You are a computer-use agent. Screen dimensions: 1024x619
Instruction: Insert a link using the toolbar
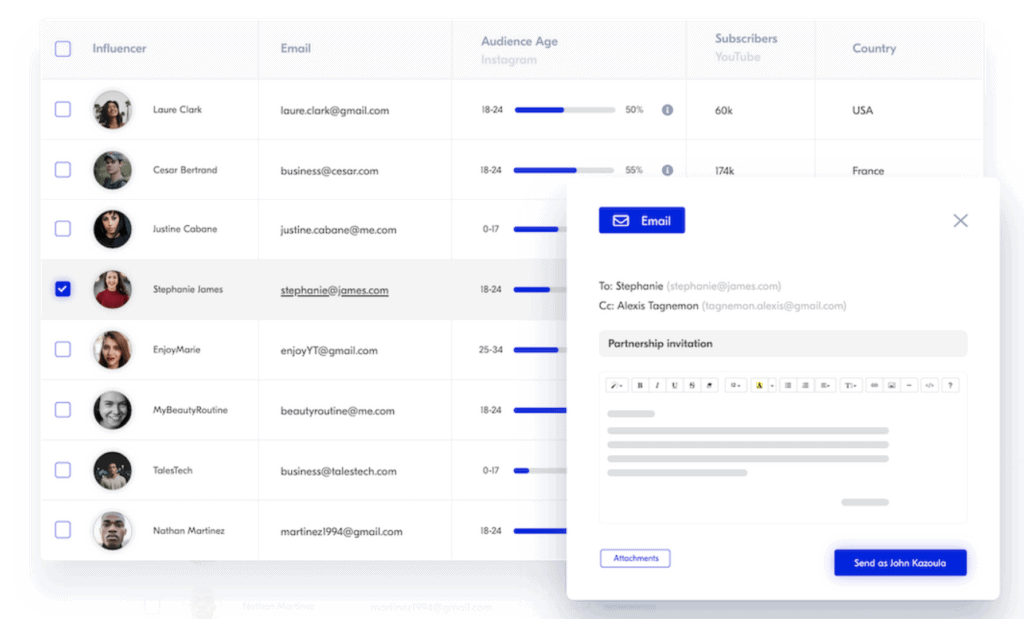click(x=873, y=385)
